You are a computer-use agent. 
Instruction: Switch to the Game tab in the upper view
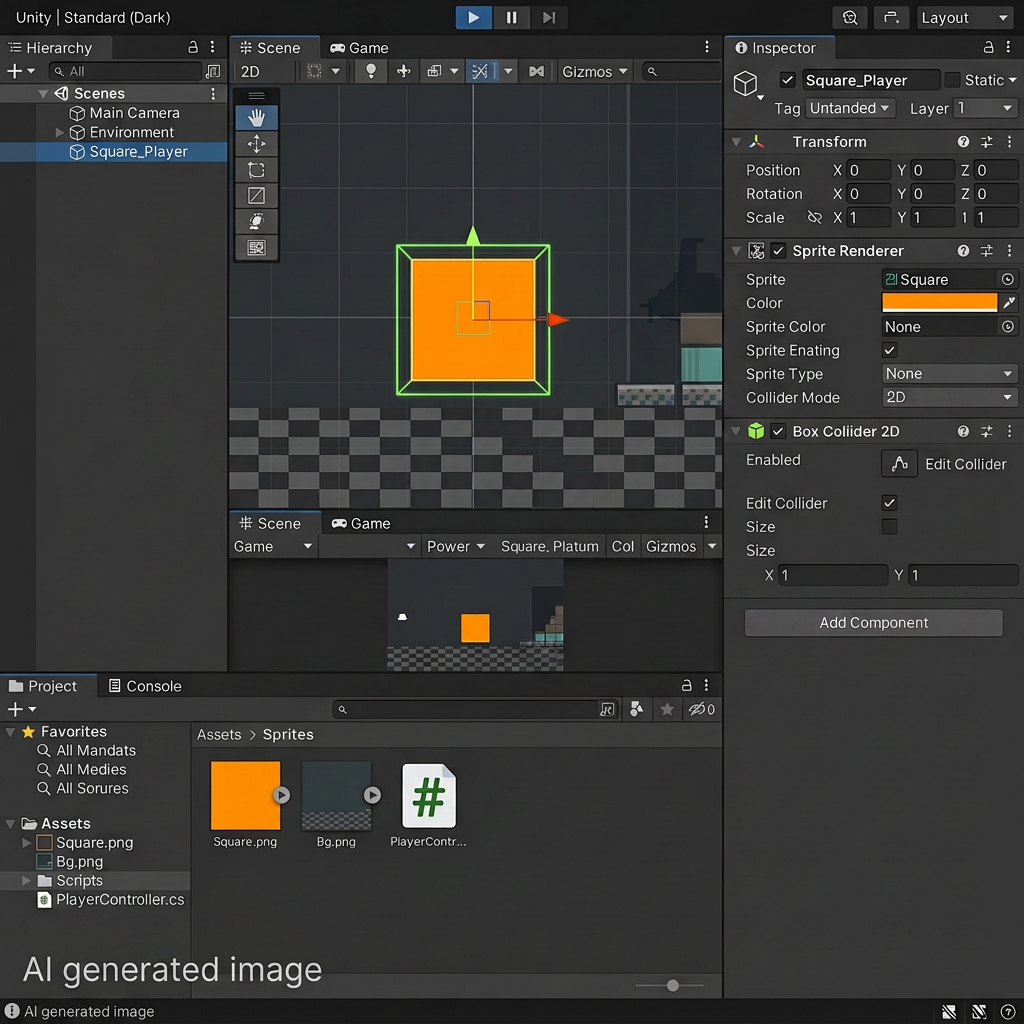point(359,48)
